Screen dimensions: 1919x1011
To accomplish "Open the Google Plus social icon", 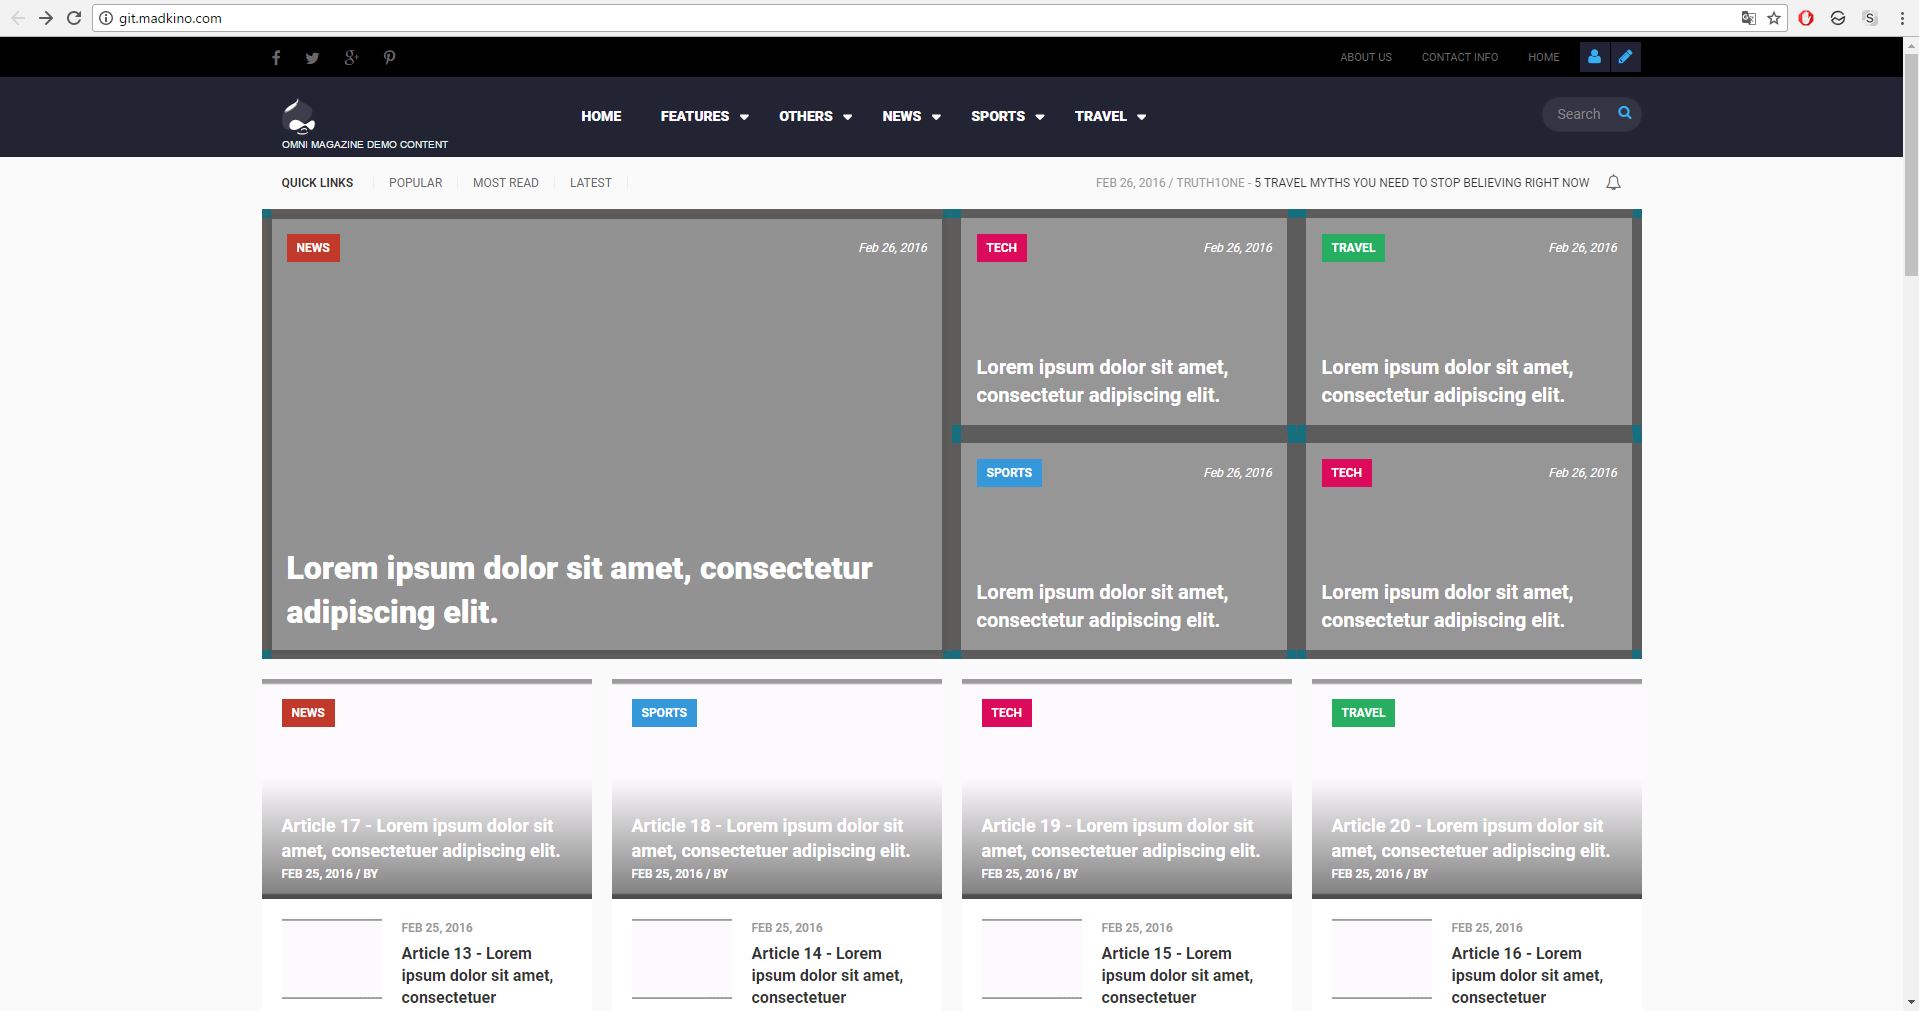I will pos(351,58).
